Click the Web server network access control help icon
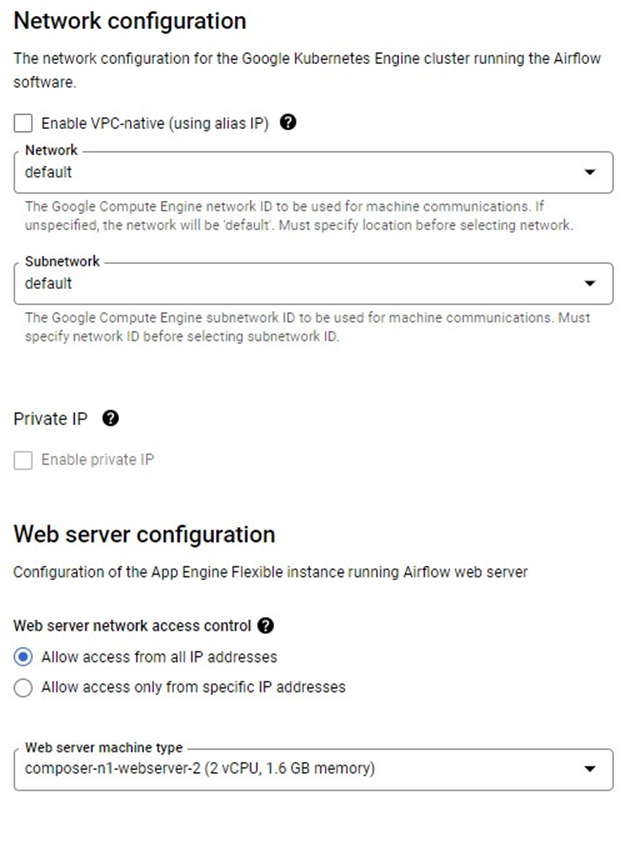The image size is (635, 841). (265, 626)
